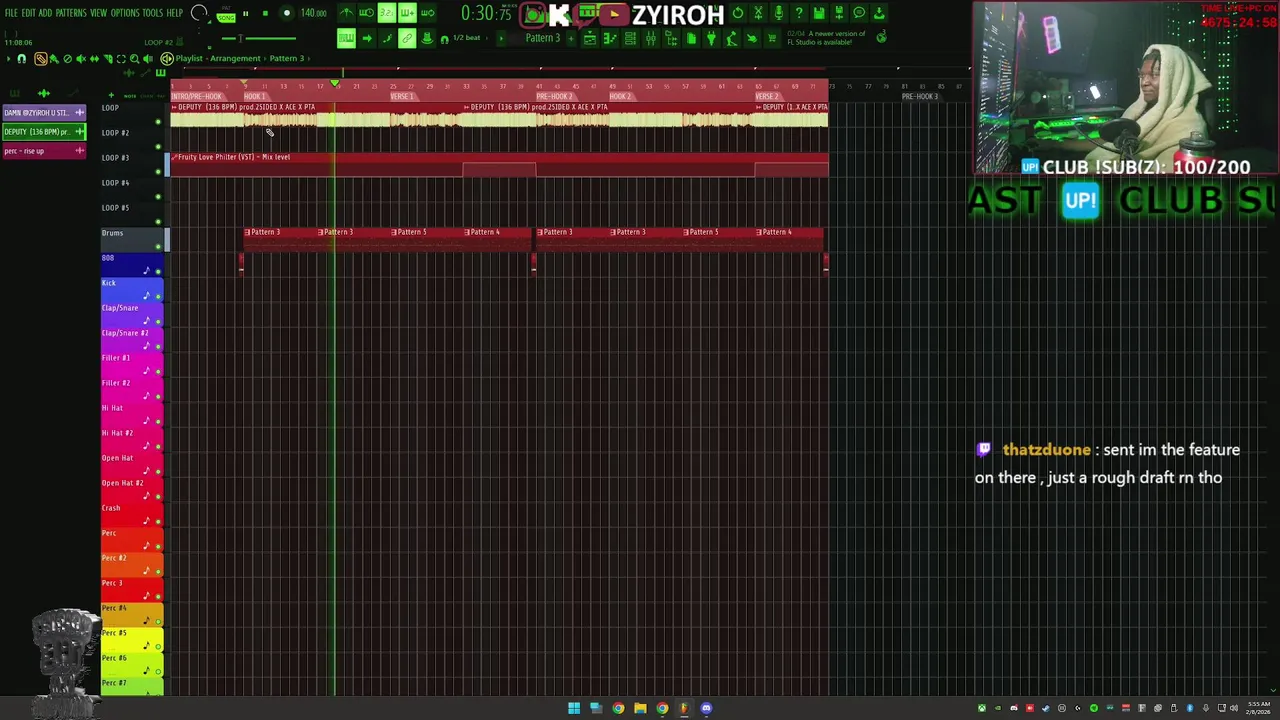Select the Delete tool in Playlist
Screen dimensions: 1280x720
67,59
